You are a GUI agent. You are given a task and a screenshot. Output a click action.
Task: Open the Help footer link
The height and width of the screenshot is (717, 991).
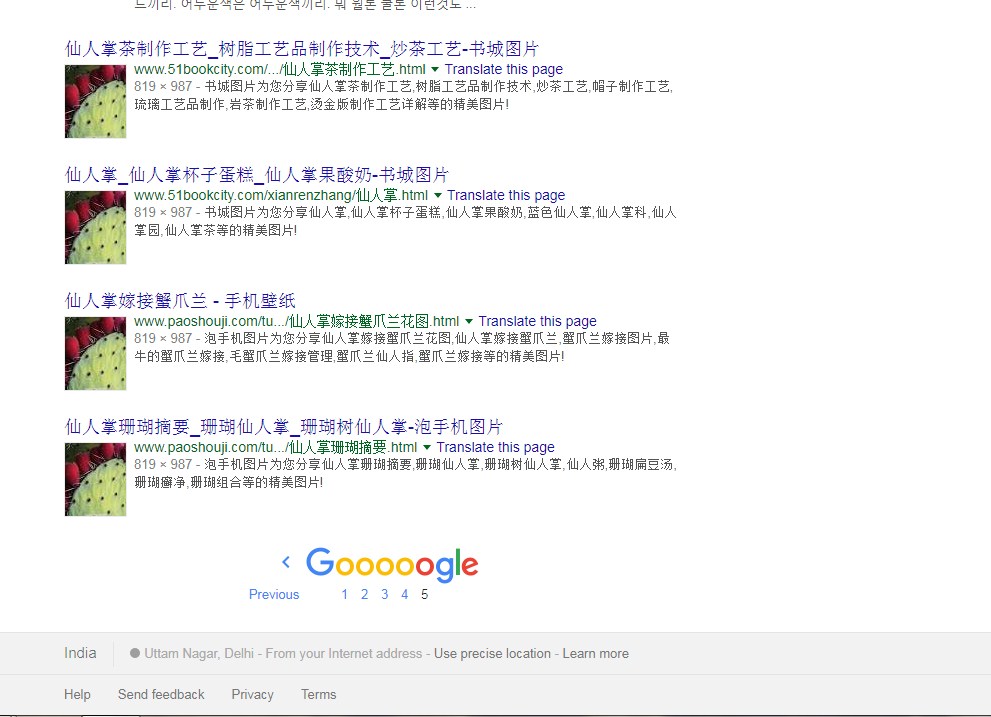click(x=77, y=694)
